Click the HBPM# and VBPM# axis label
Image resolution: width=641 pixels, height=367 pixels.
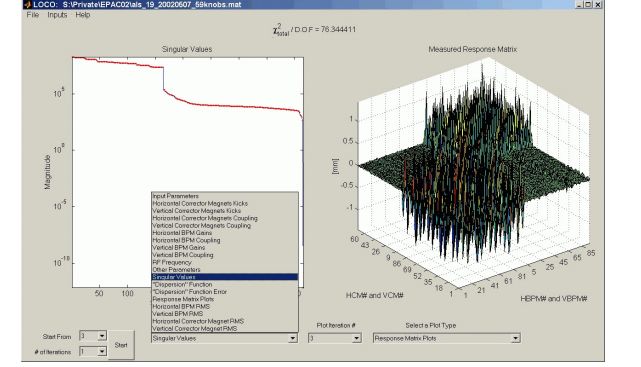(x=554, y=299)
